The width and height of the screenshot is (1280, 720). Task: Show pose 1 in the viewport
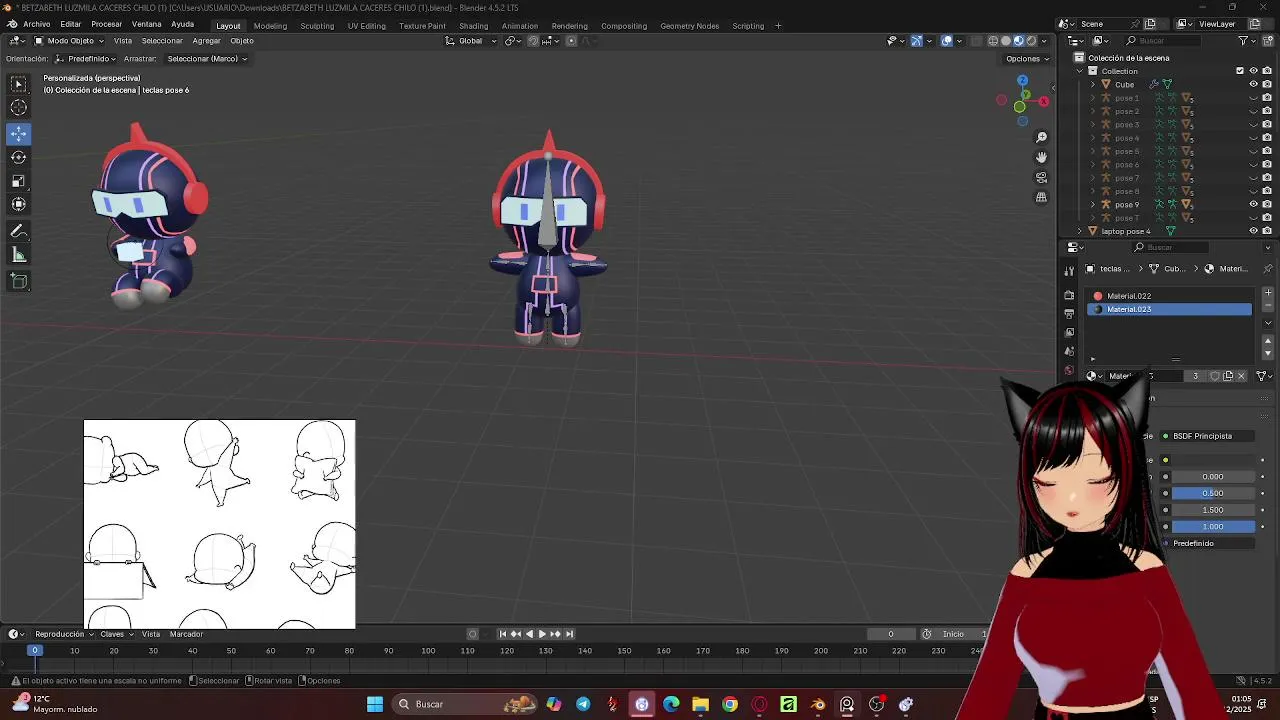tap(1254, 98)
